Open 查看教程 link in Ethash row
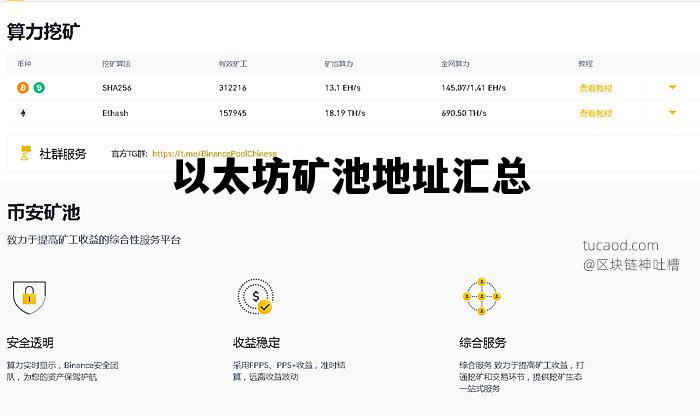This screenshot has height=420, width=700. tap(596, 113)
